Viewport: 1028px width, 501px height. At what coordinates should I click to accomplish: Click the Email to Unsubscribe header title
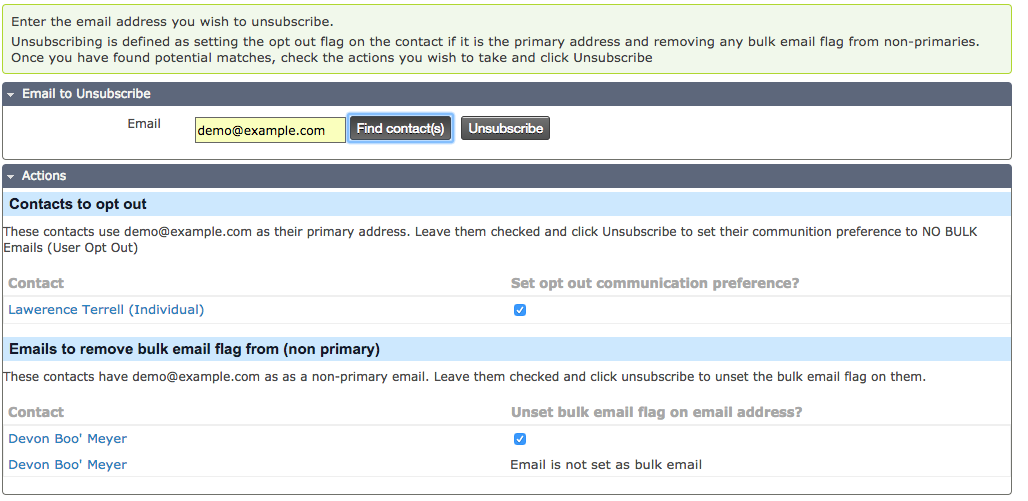87,94
